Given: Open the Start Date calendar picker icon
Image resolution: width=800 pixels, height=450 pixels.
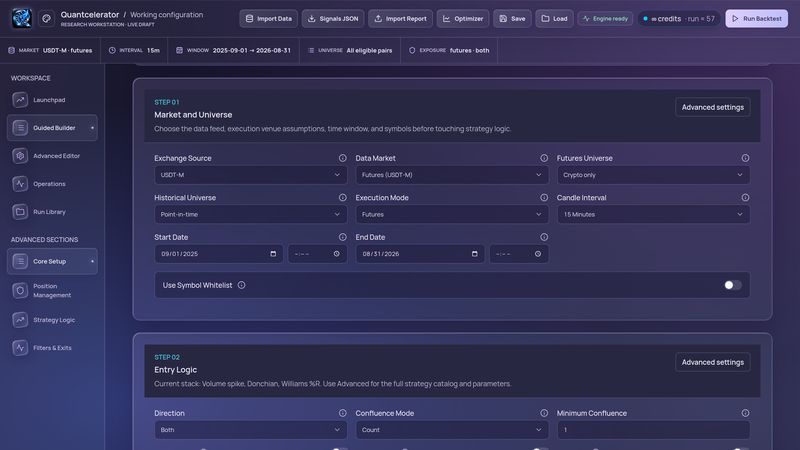Looking at the screenshot, I should (x=273, y=254).
